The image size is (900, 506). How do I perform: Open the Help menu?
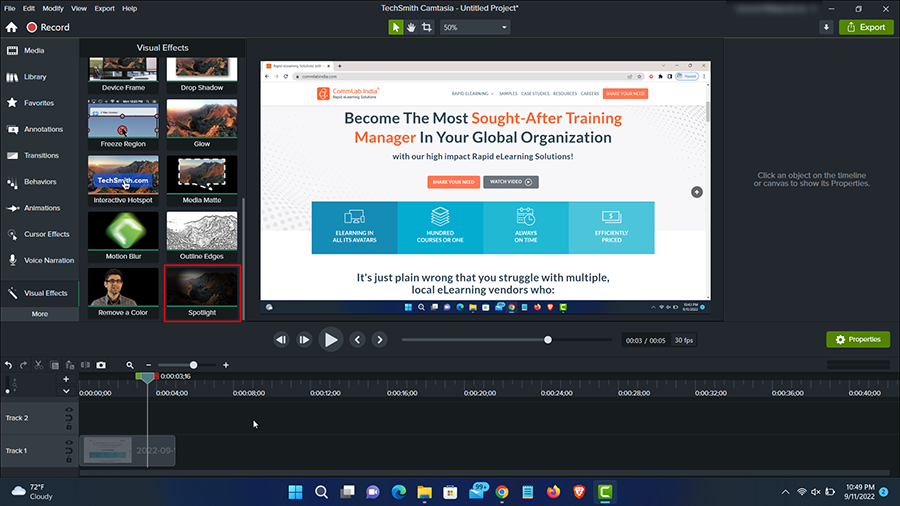[130, 9]
